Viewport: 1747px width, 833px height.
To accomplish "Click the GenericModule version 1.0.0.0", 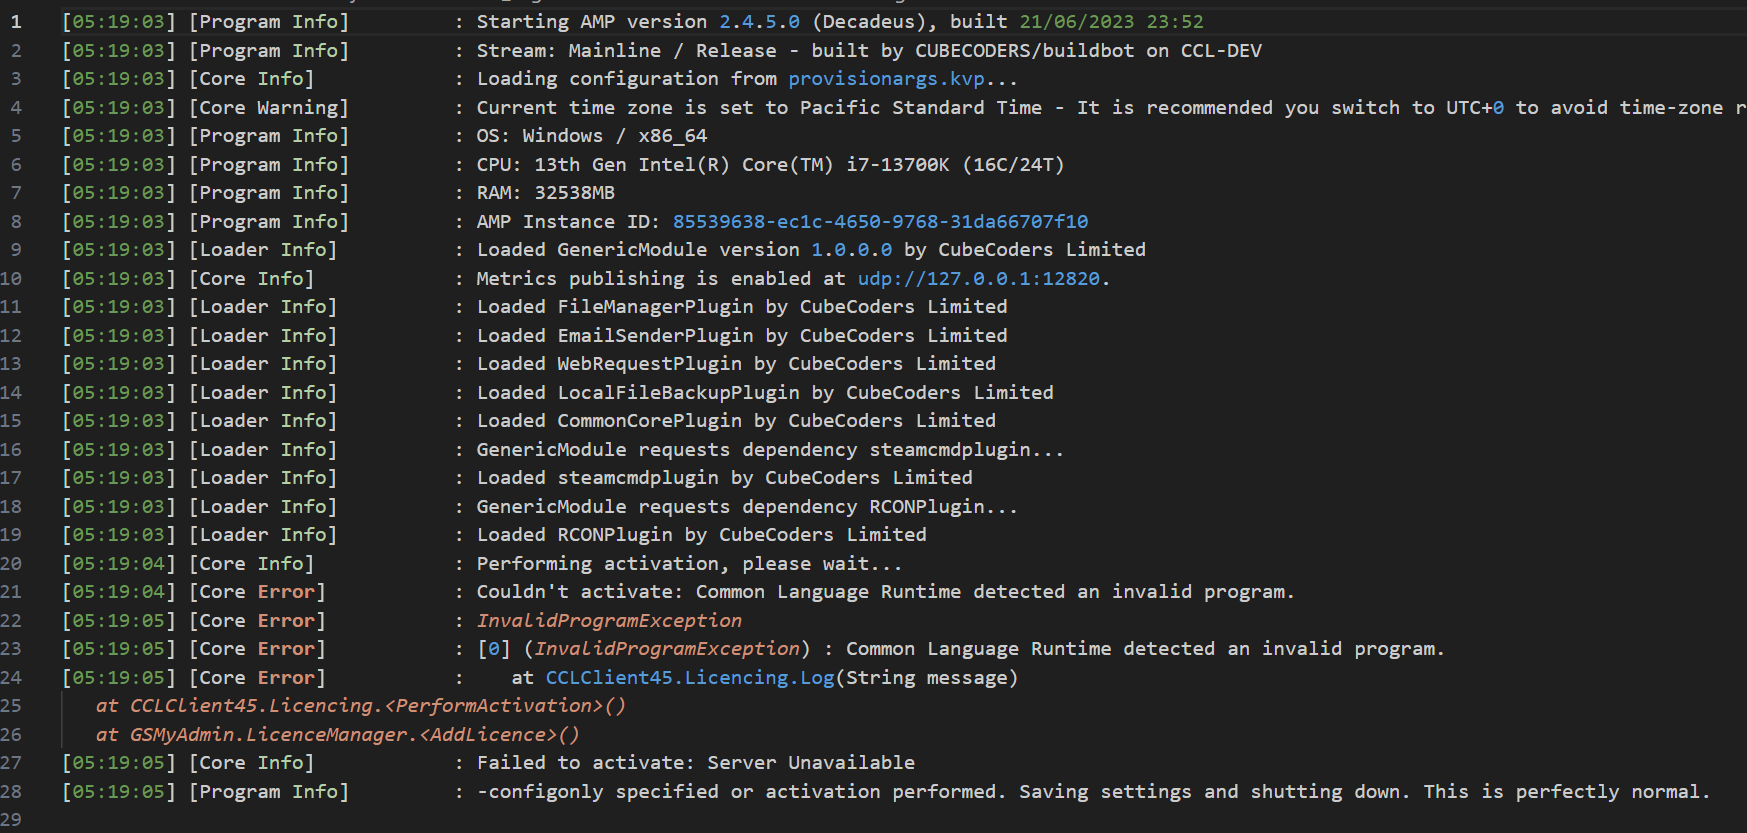I will click(x=851, y=250).
